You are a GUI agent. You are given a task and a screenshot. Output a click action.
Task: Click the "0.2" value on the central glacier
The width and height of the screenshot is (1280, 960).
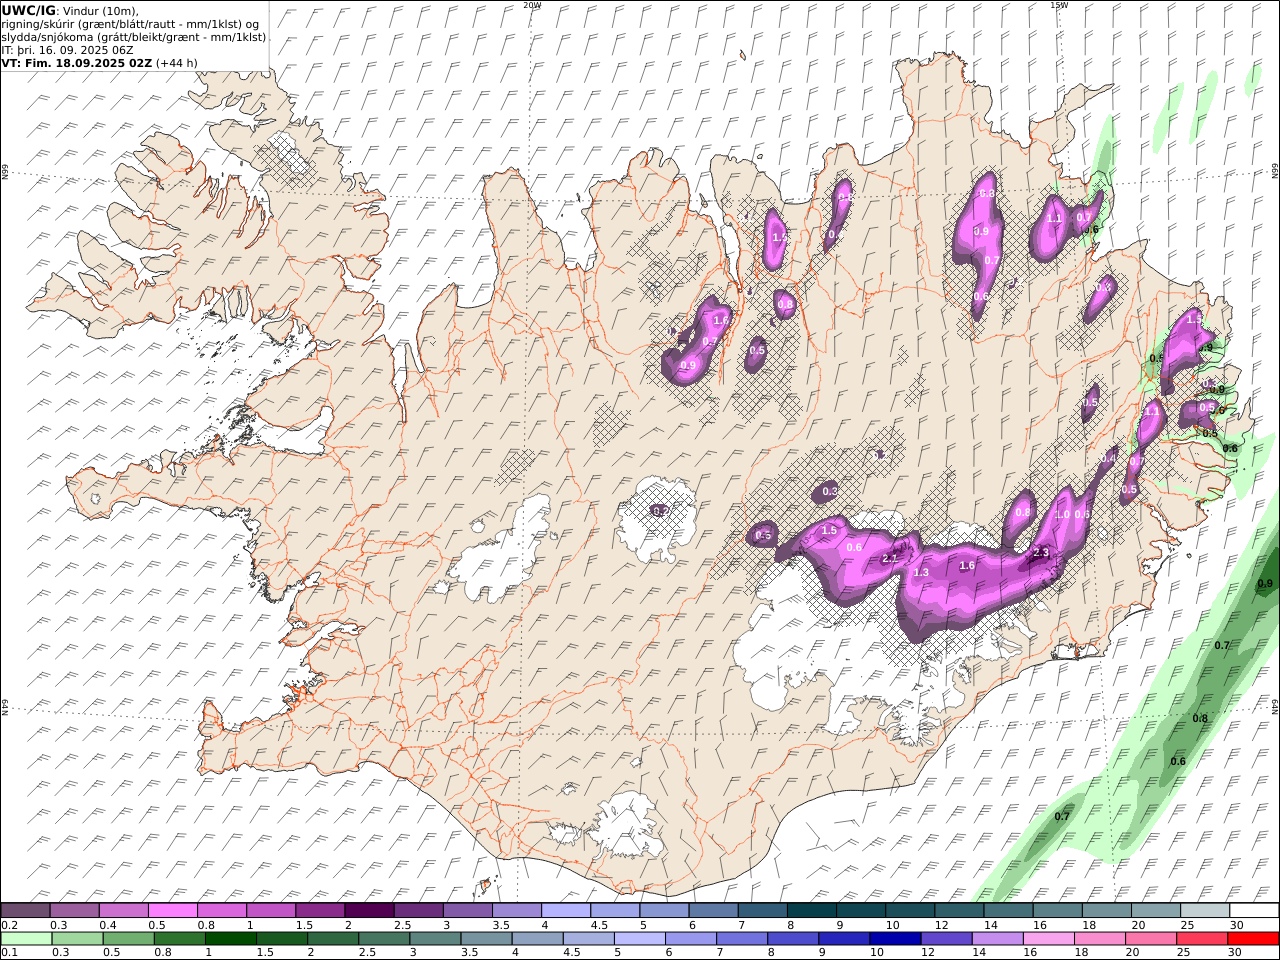click(660, 511)
